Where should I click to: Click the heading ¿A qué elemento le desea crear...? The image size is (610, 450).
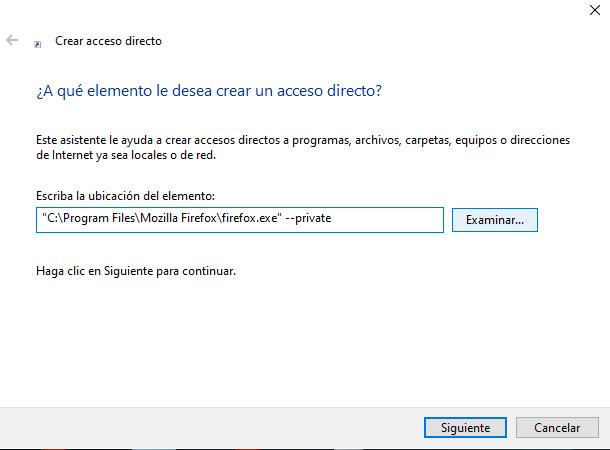click(208, 91)
